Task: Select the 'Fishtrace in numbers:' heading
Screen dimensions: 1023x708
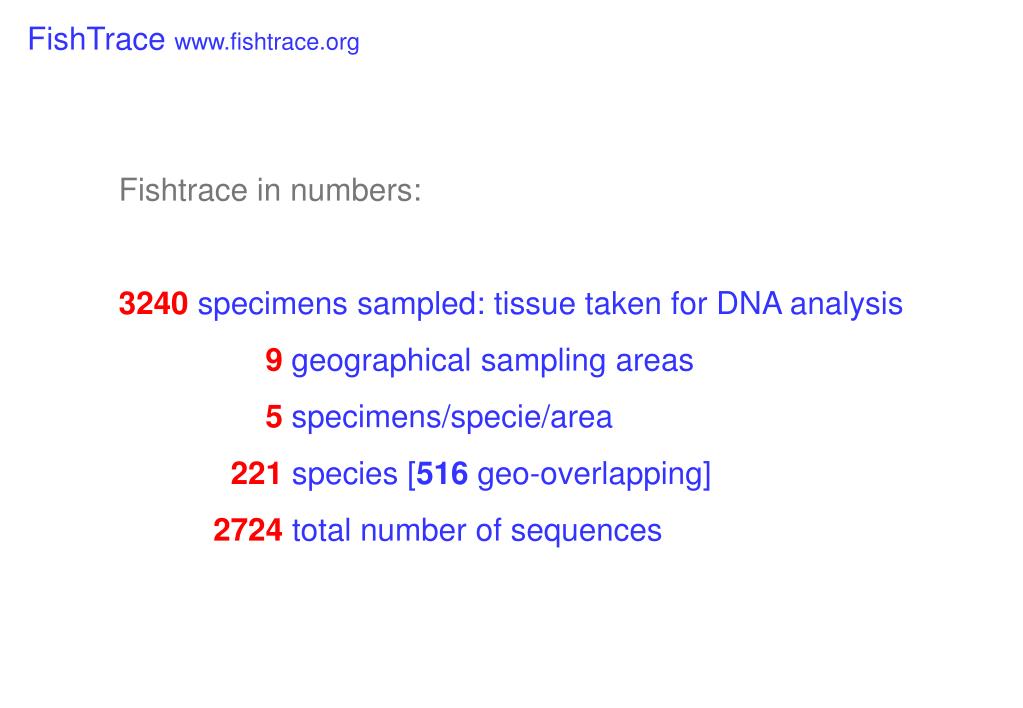Action: coord(270,191)
